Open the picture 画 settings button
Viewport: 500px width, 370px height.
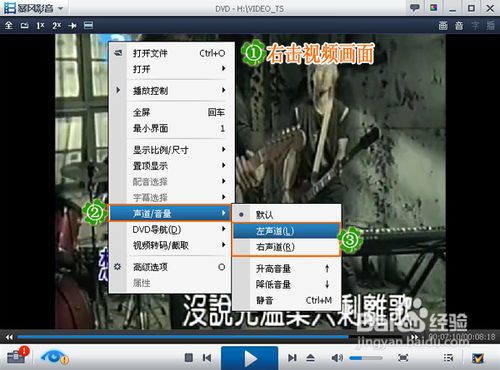pos(443,25)
